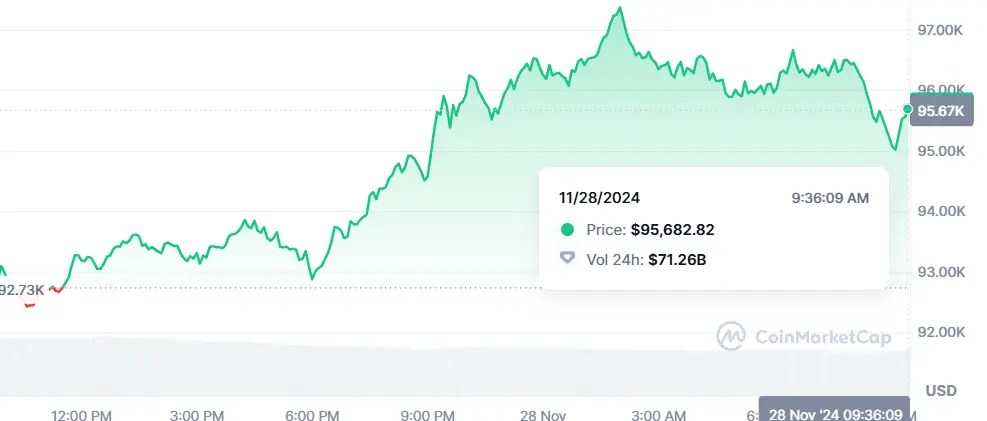Click the 9:36:09 AM time in tooltip
This screenshot has height=421, width=987.
pos(829,198)
